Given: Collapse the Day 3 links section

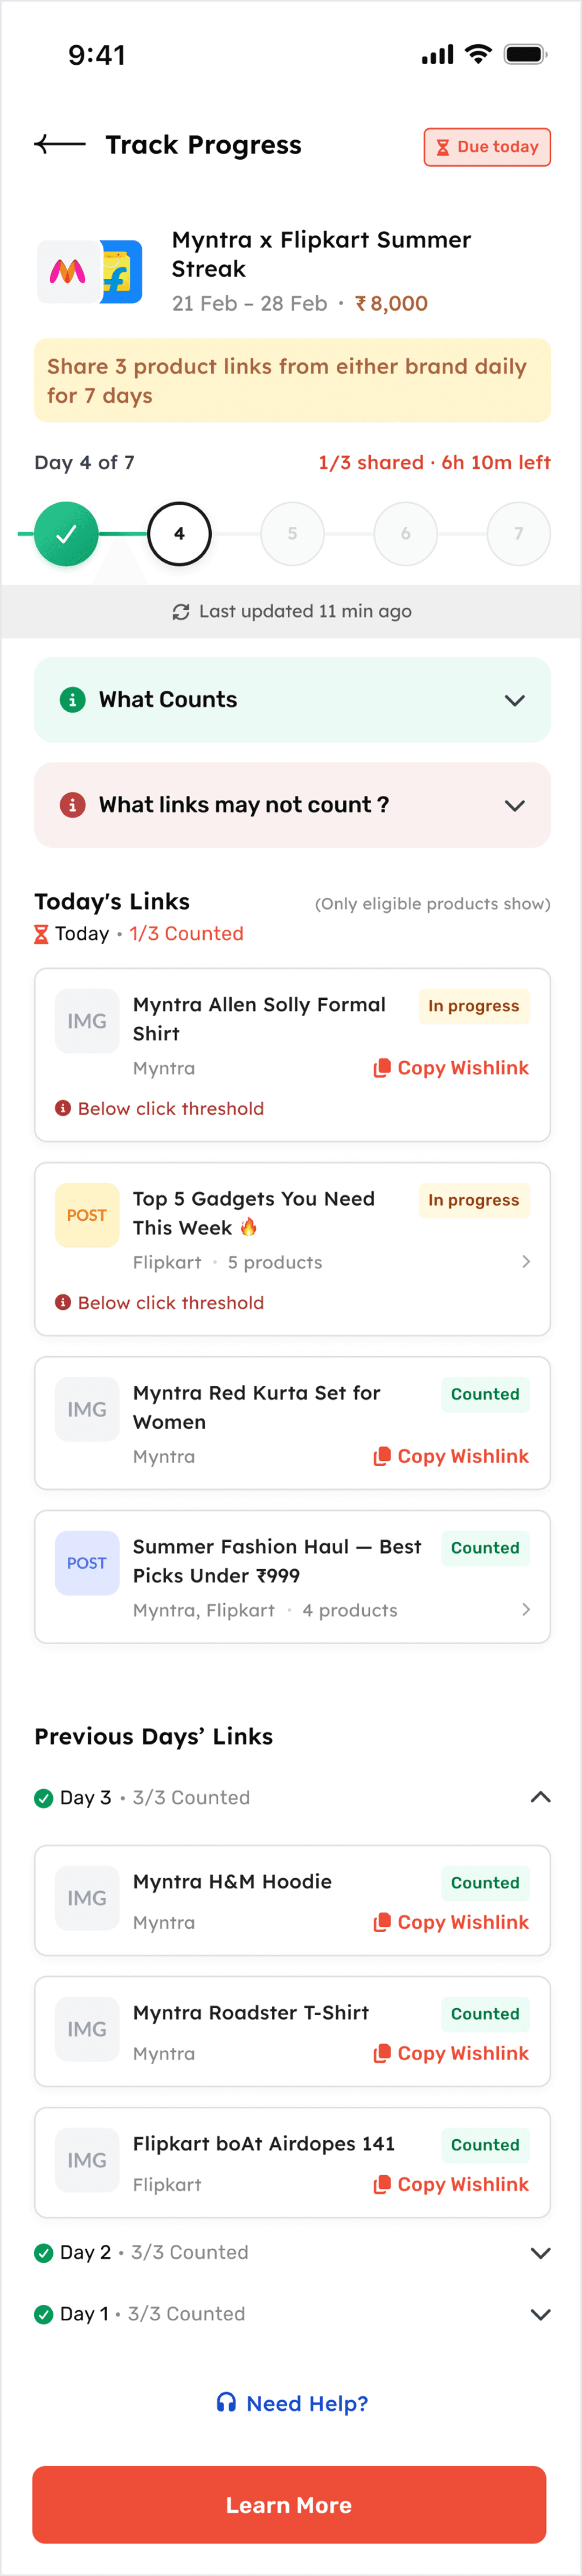Looking at the screenshot, I should pyautogui.click(x=540, y=1797).
